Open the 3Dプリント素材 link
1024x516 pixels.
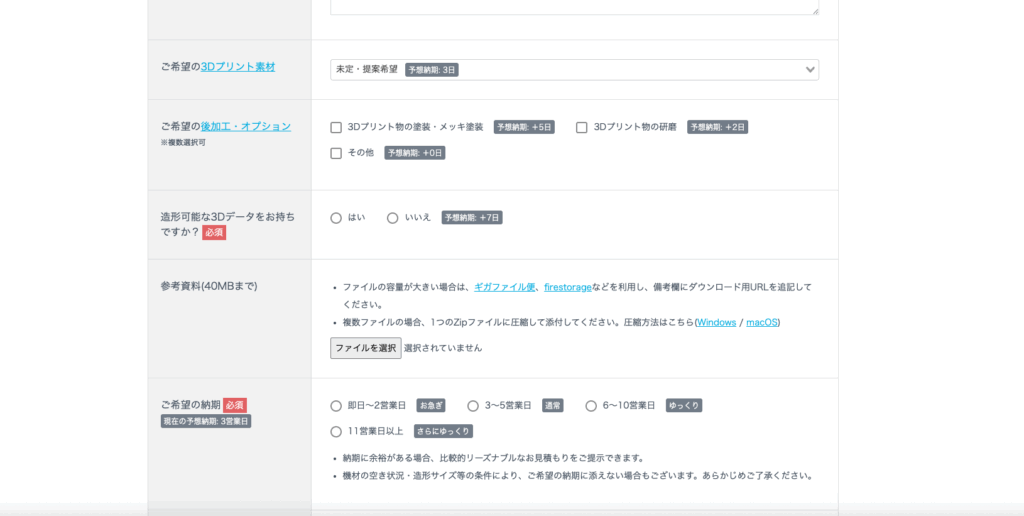(238, 67)
